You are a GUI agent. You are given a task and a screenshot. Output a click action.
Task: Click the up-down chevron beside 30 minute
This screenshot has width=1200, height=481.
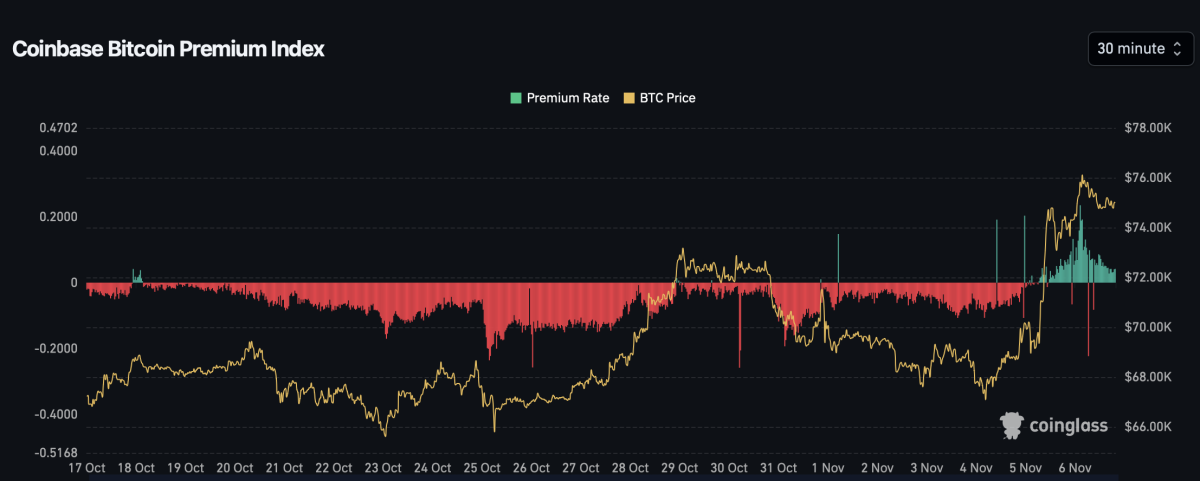click(1176, 48)
